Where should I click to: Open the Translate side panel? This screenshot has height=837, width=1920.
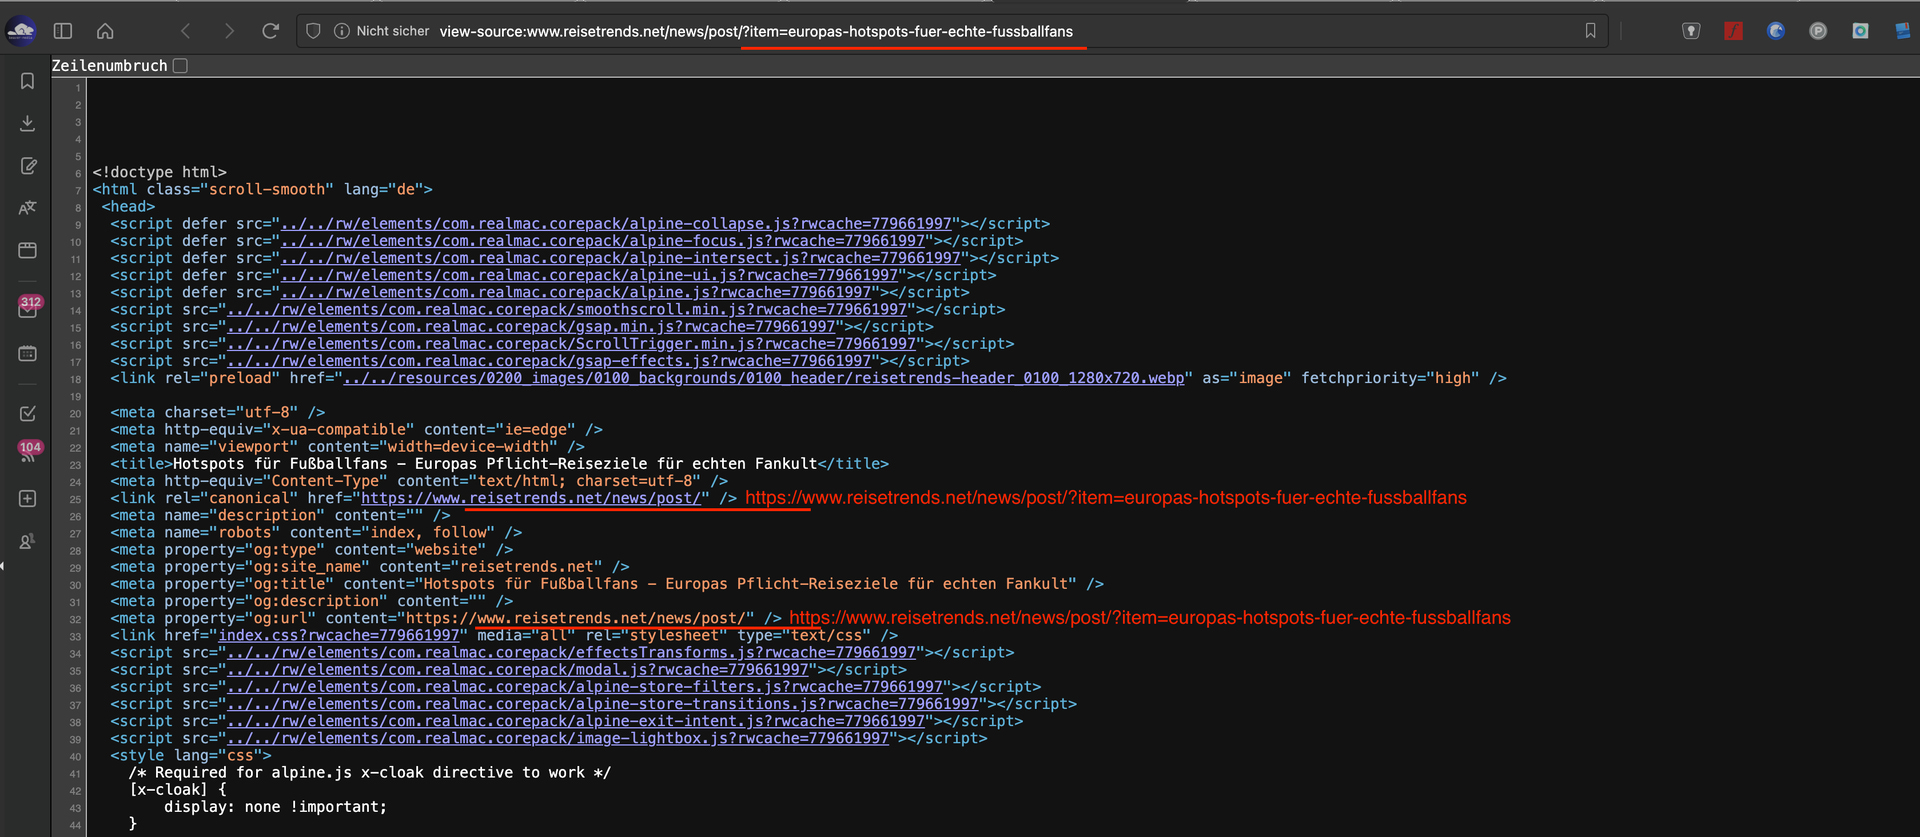tap(27, 208)
